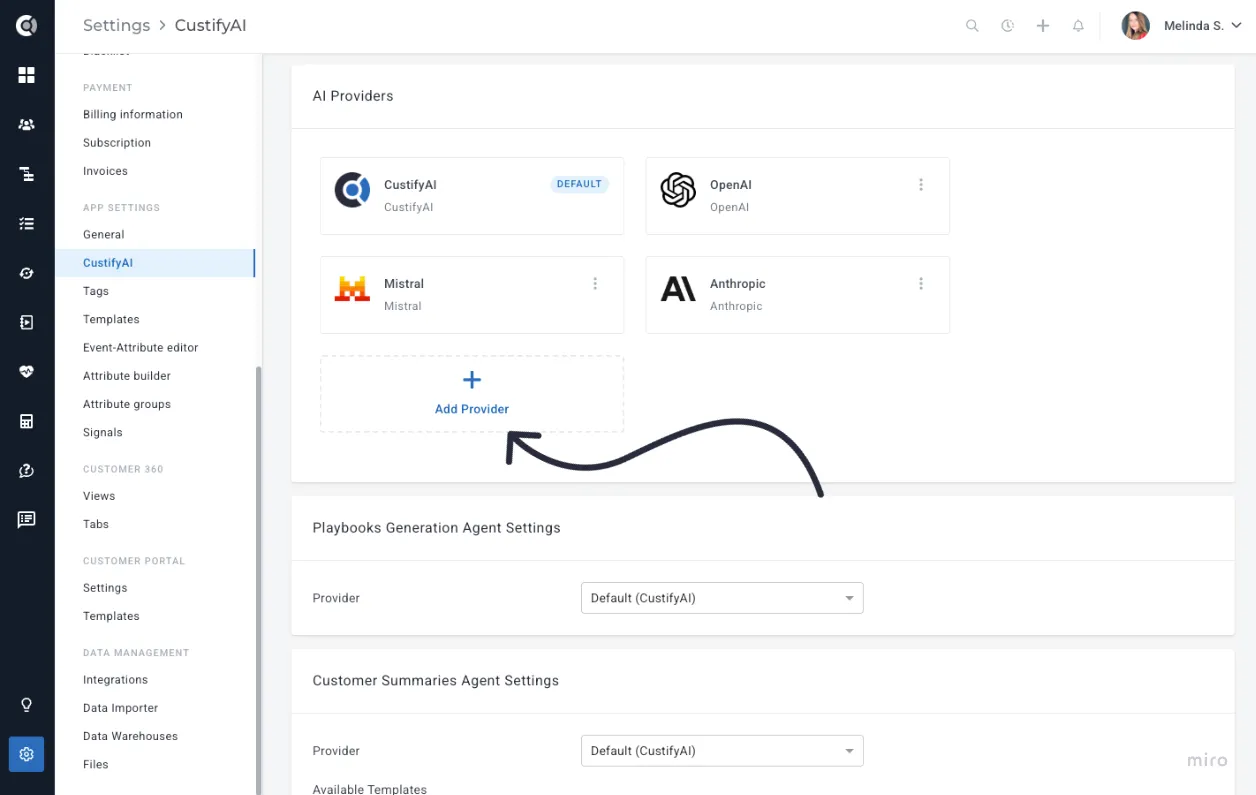Open Event-Attribute editor link

(141, 348)
